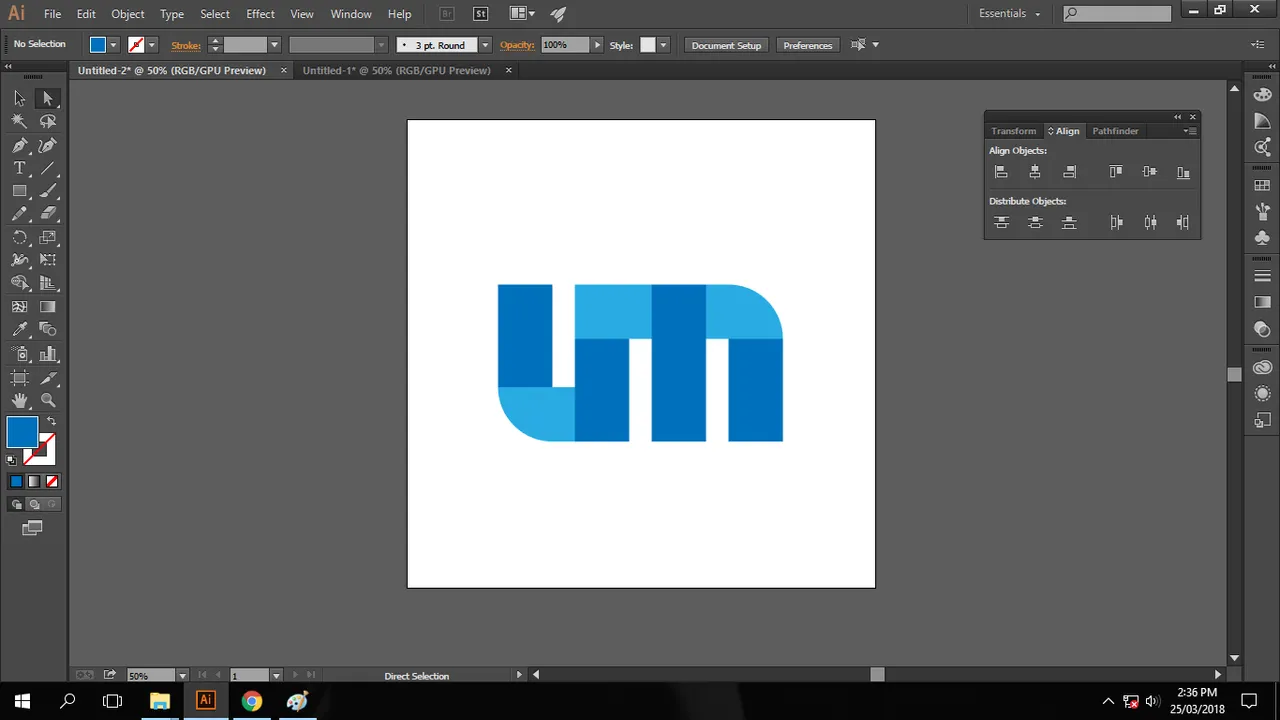
Task: Select the Rotate tool
Action: pyautogui.click(x=19, y=238)
